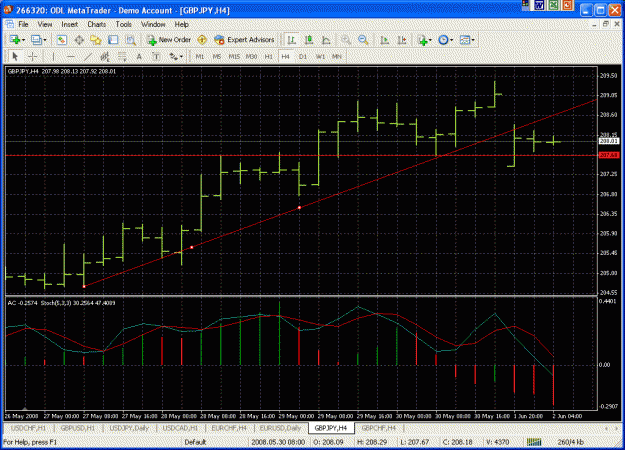Select the Vertical Line drawing tool

pyautogui.click(x=53, y=57)
